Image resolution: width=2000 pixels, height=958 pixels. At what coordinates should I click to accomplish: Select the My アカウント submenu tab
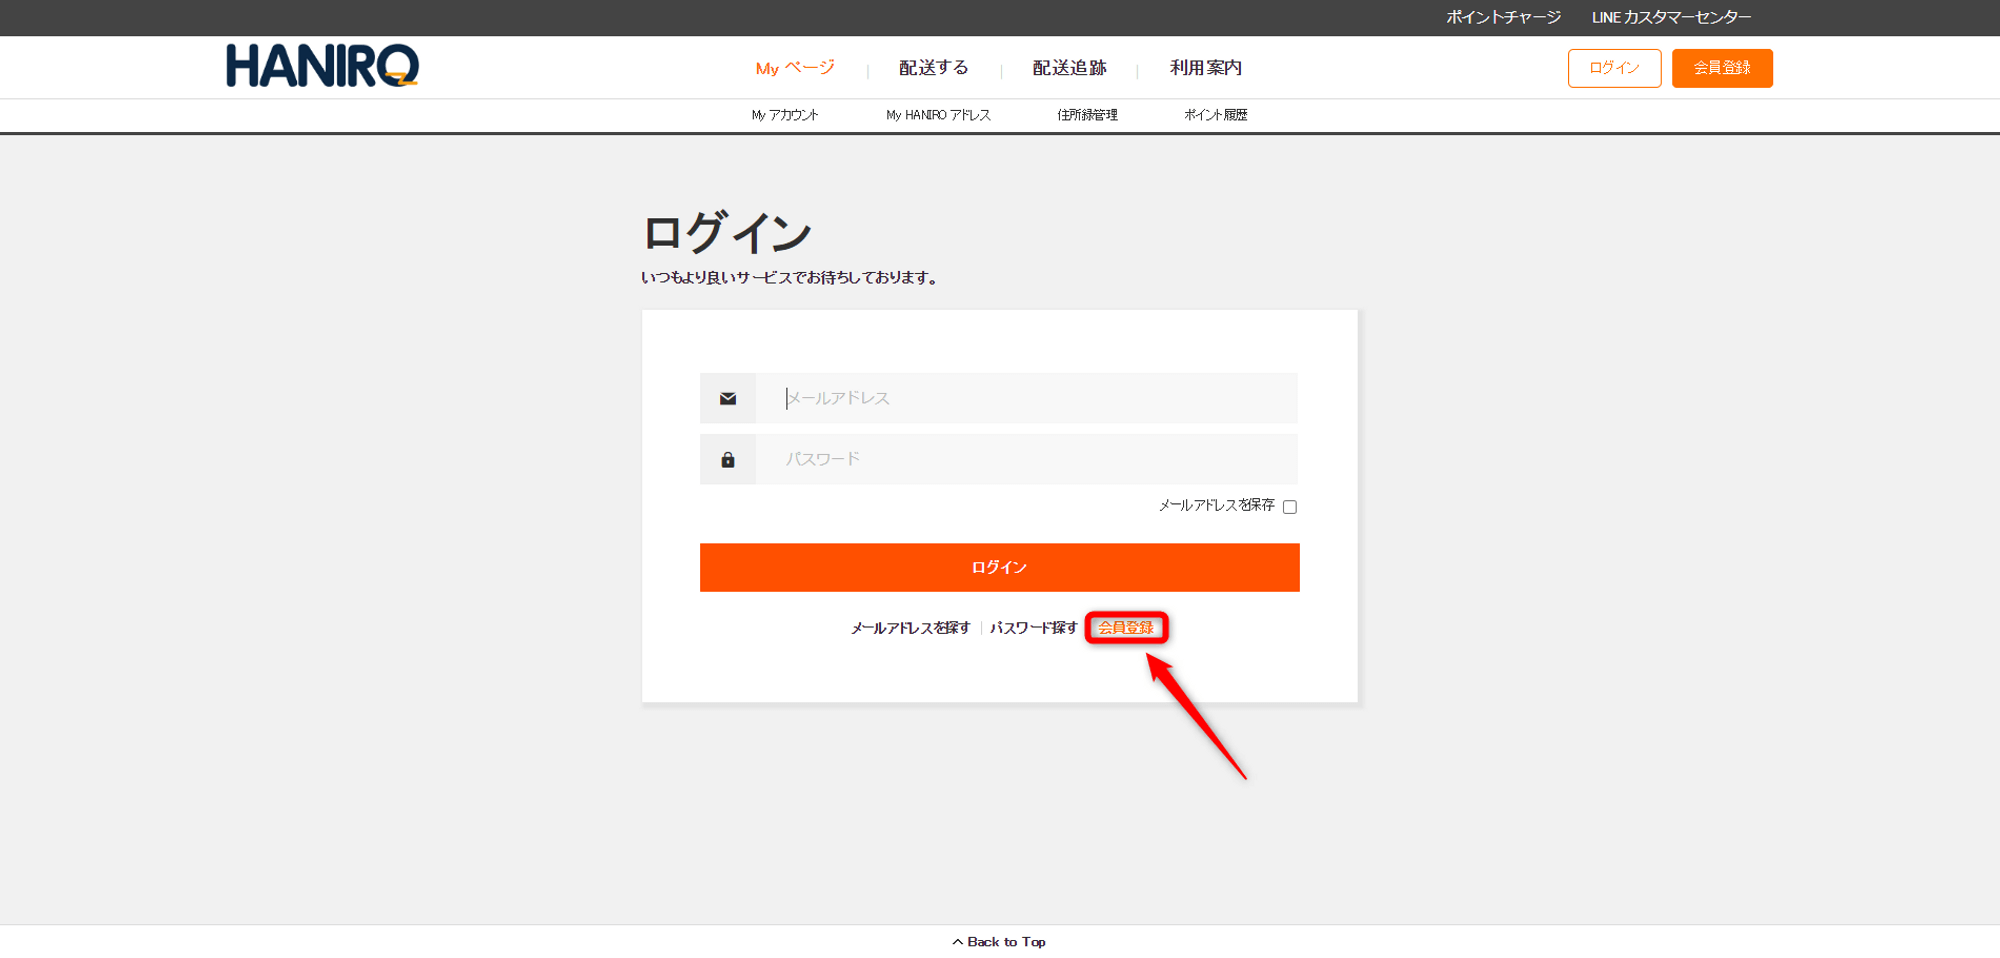pyautogui.click(x=785, y=115)
